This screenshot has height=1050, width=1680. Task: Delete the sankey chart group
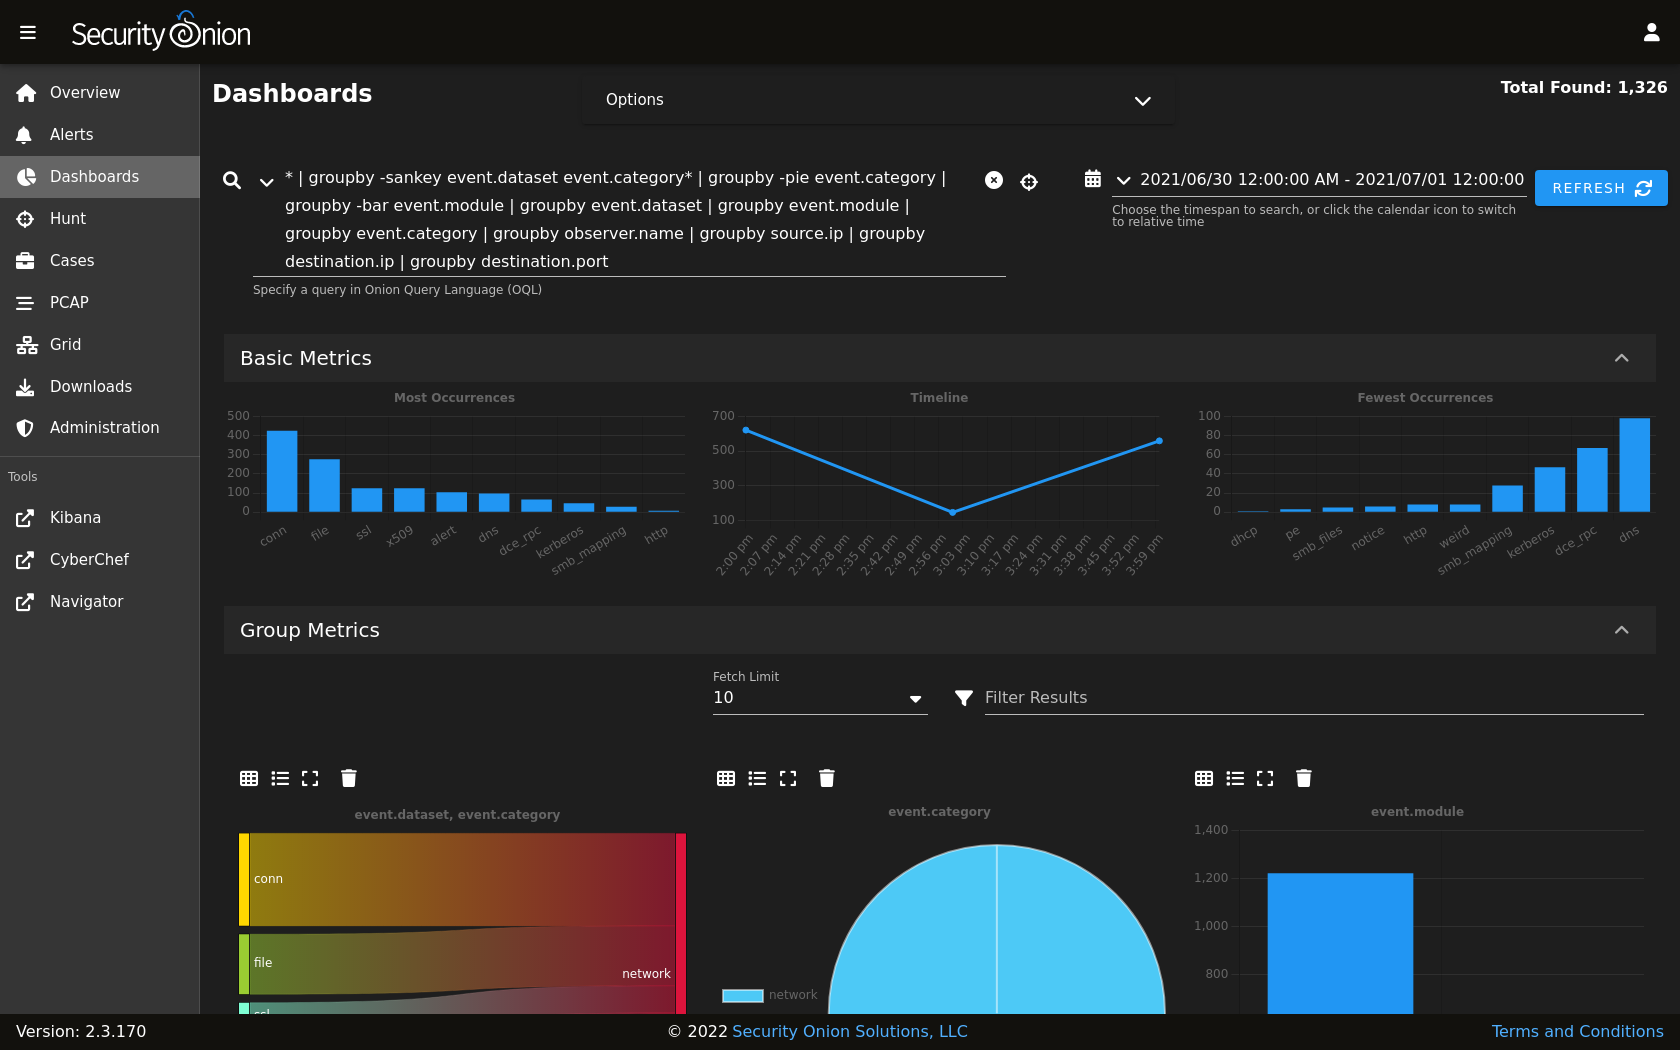(349, 778)
